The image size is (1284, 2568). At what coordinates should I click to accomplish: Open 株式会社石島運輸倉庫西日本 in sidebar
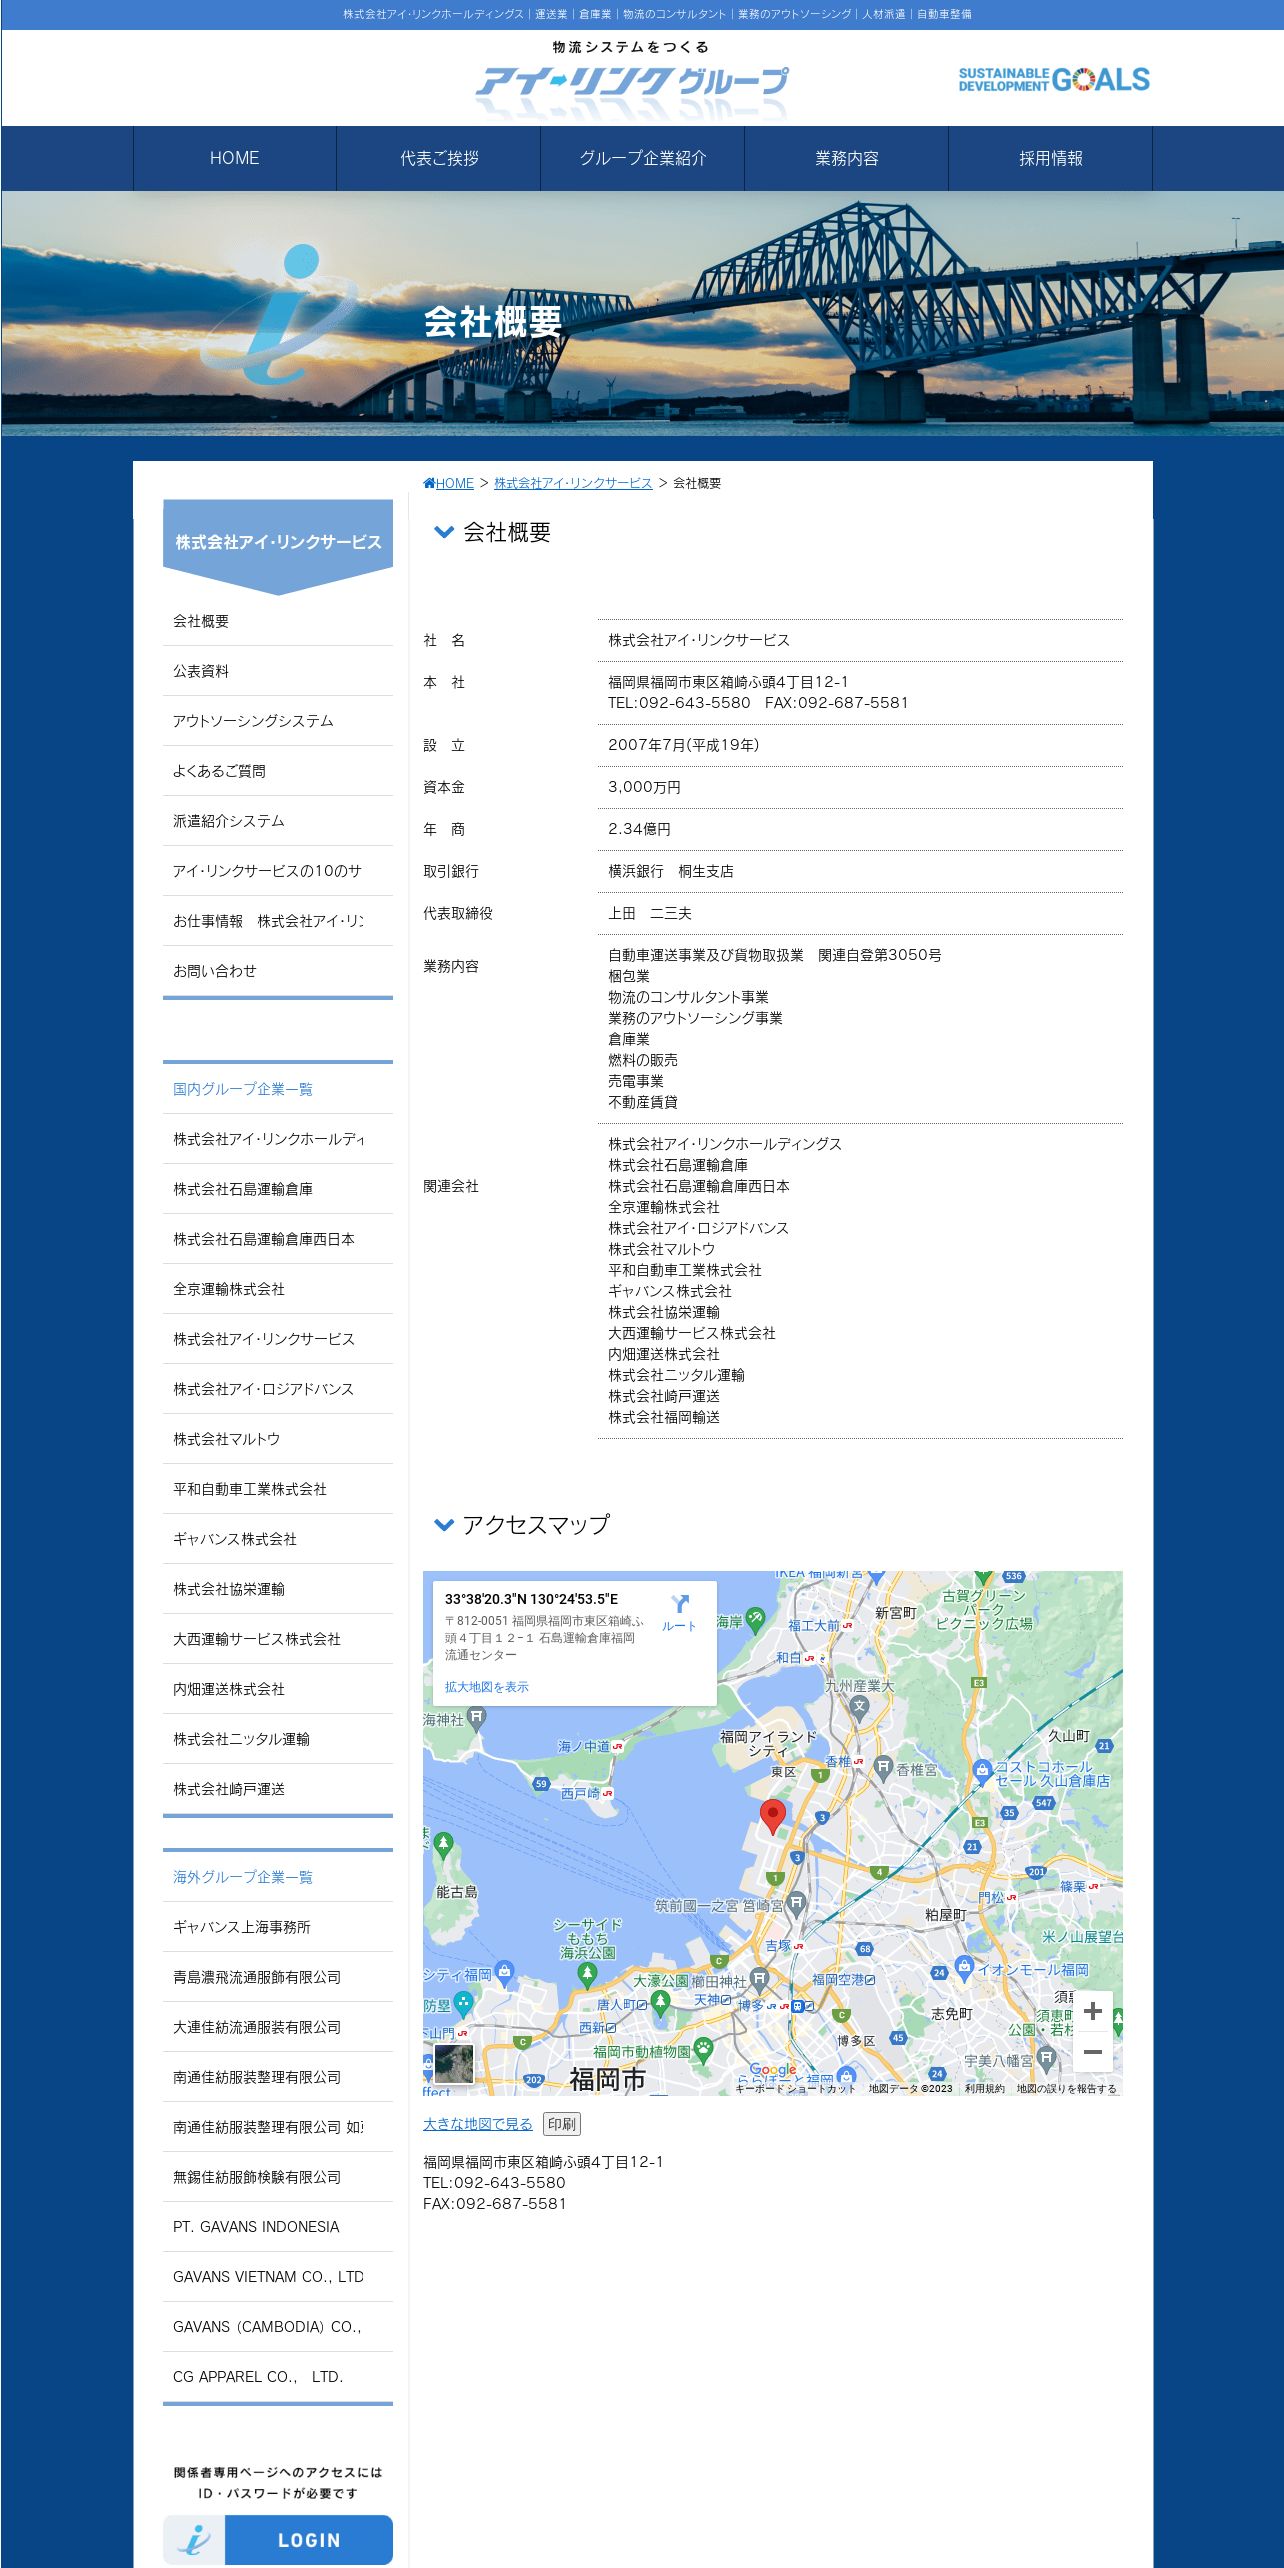278,1239
